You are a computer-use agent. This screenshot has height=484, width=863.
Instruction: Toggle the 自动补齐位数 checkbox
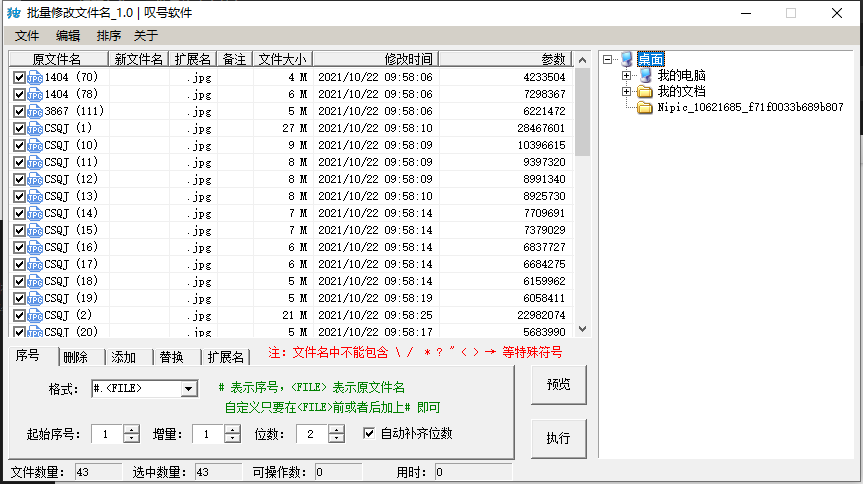point(369,434)
